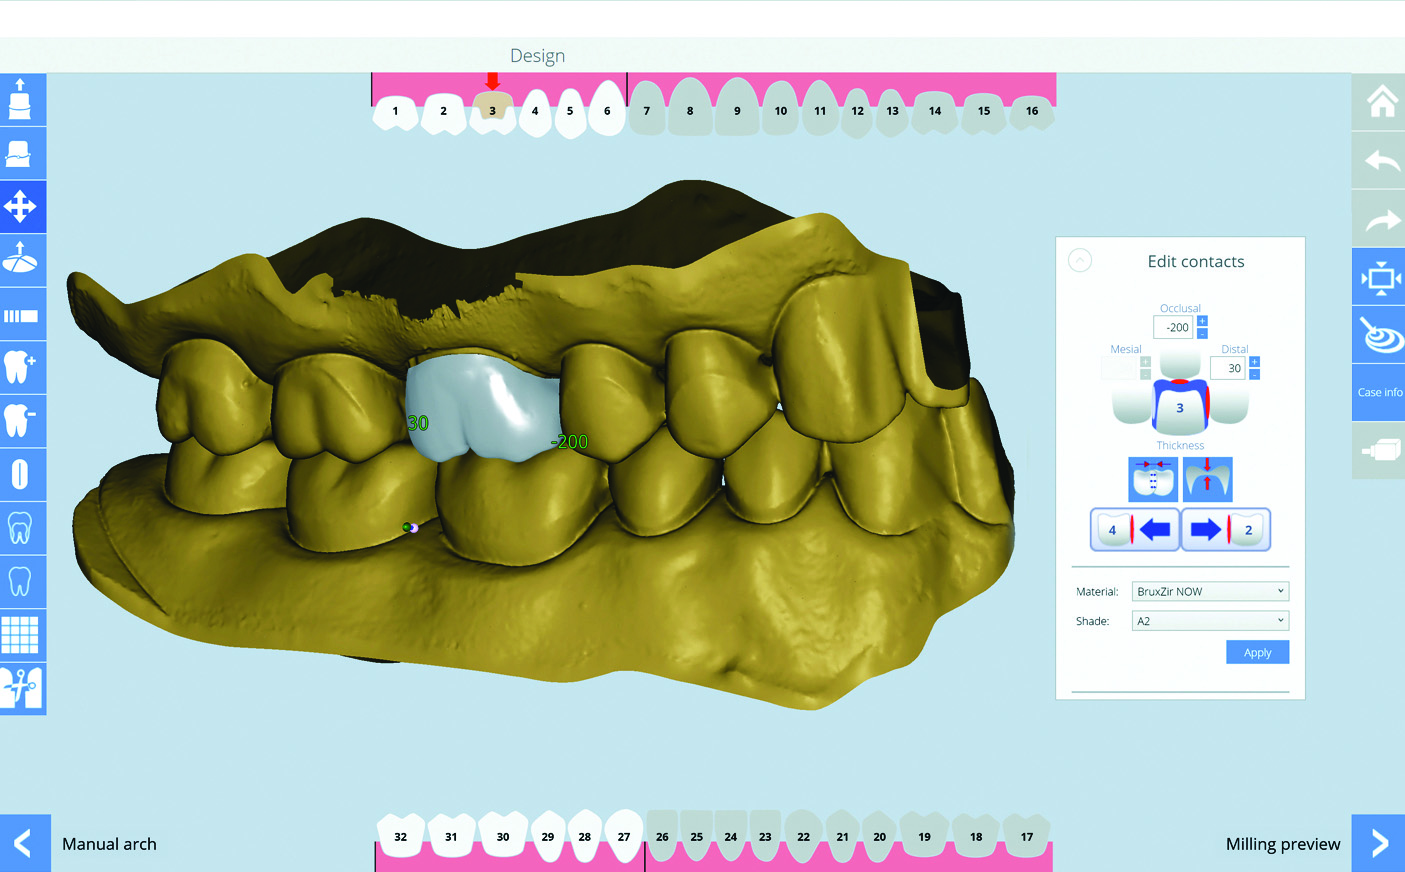Open Case info
1405x872 pixels.
point(1379,392)
